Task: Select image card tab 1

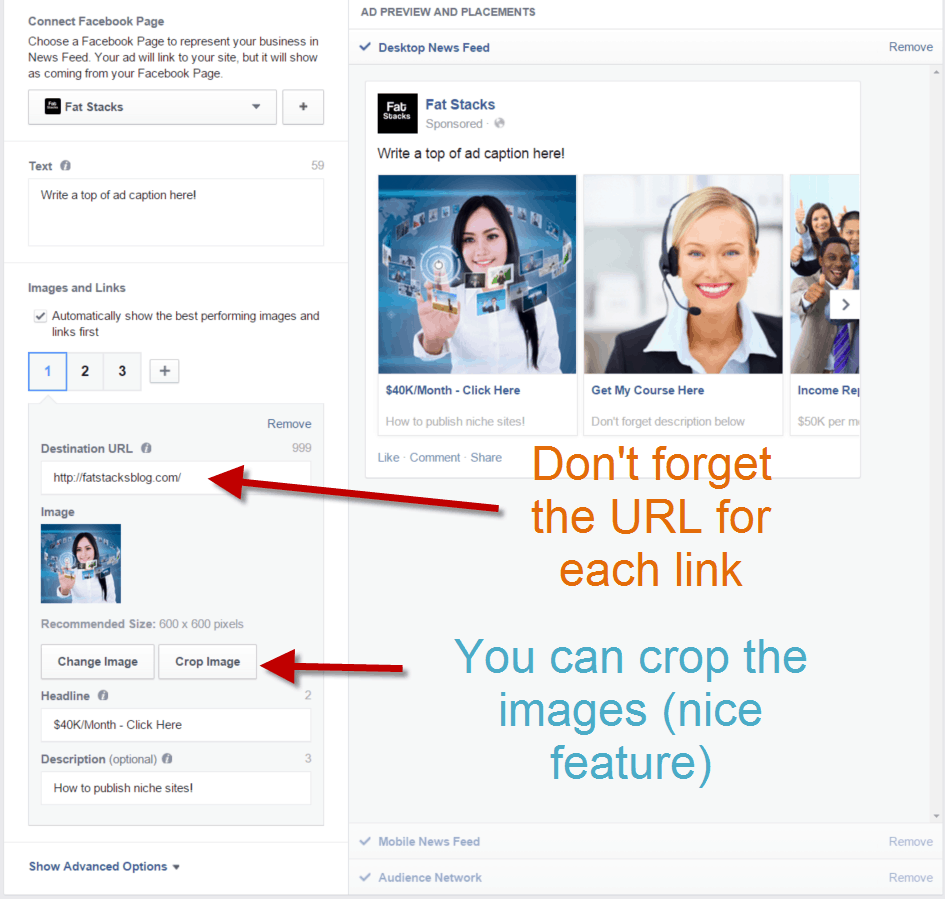Action: point(48,371)
